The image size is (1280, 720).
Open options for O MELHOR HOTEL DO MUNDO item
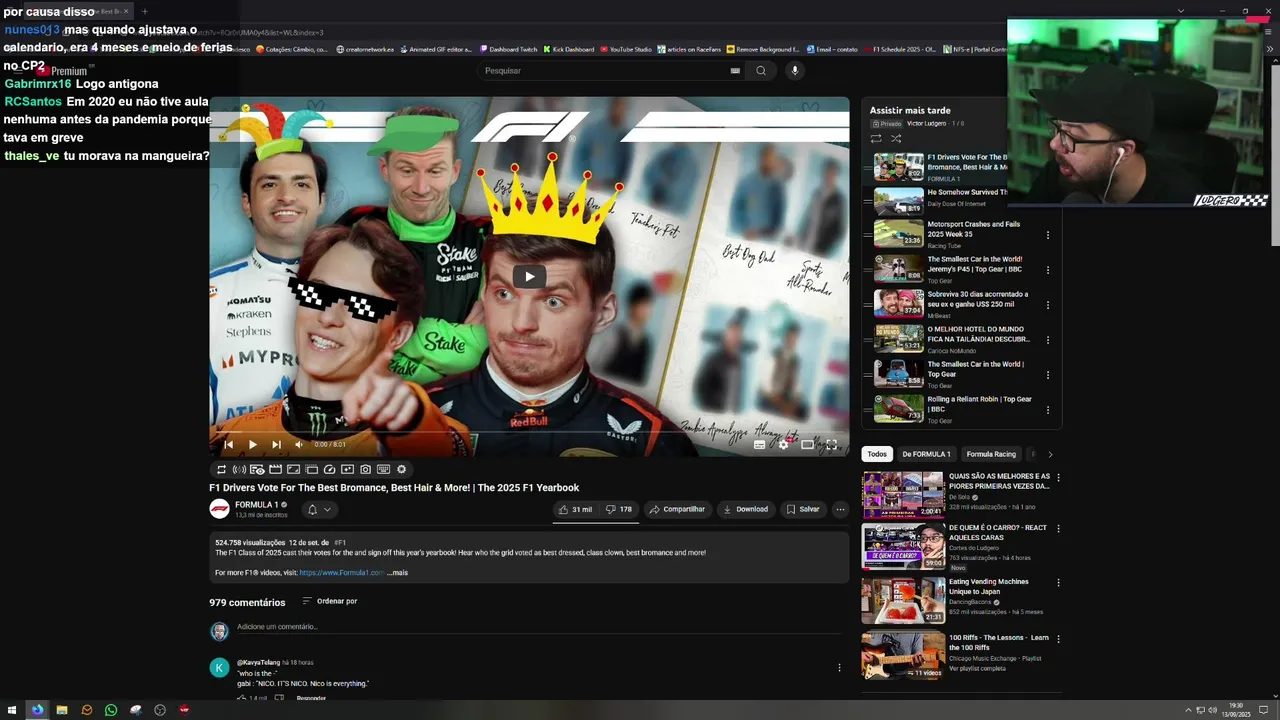click(x=1048, y=340)
